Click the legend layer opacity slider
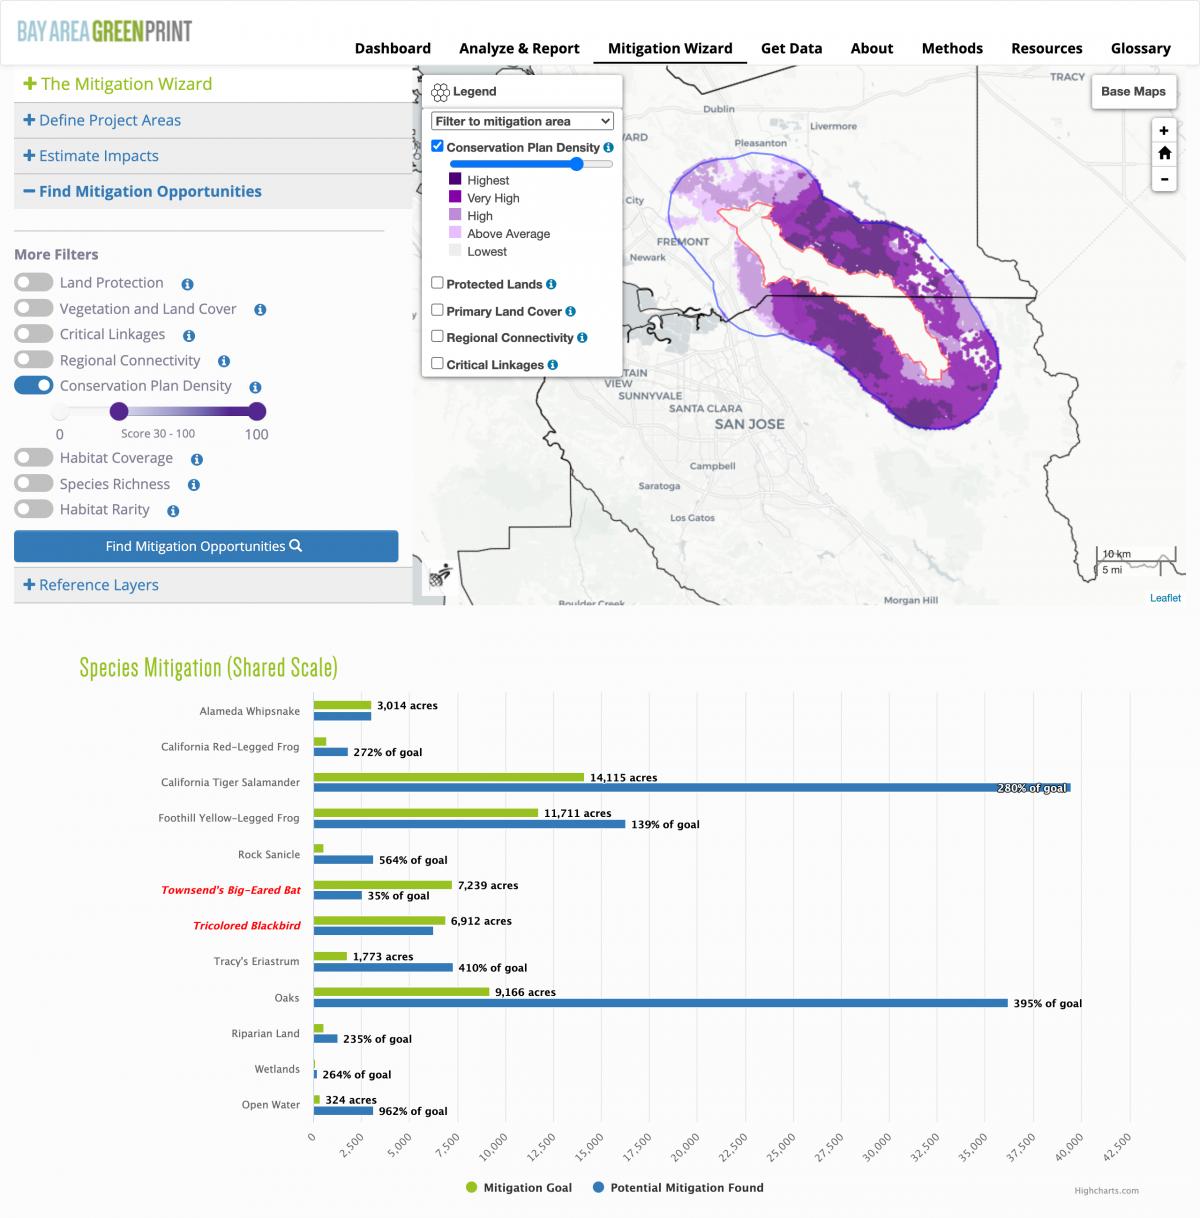The width and height of the screenshot is (1200, 1218). point(531,164)
